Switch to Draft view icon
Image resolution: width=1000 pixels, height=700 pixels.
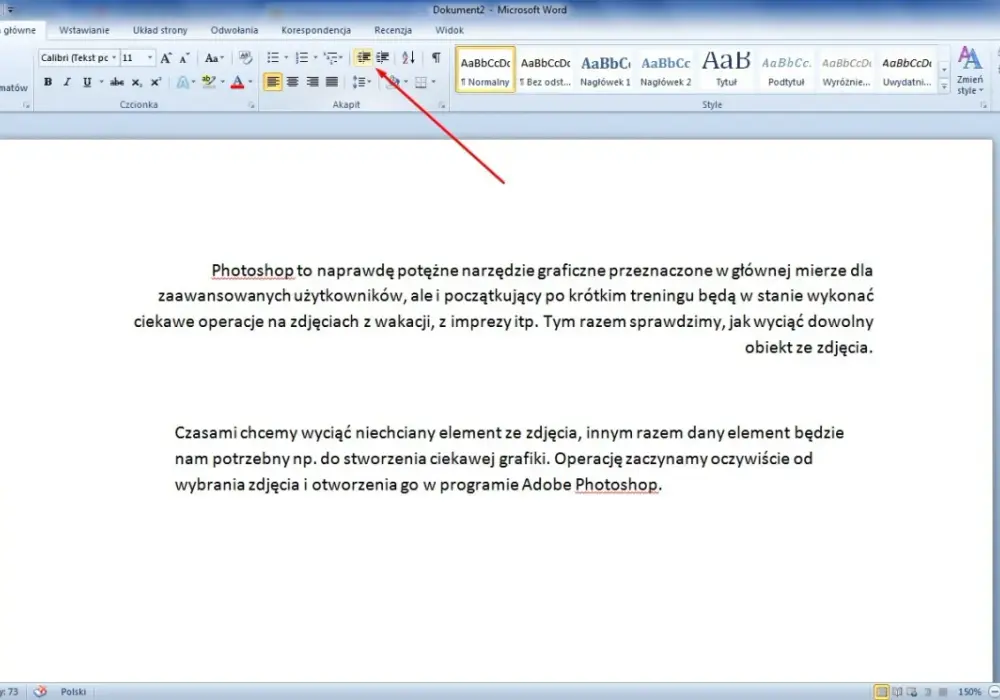point(943,692)
